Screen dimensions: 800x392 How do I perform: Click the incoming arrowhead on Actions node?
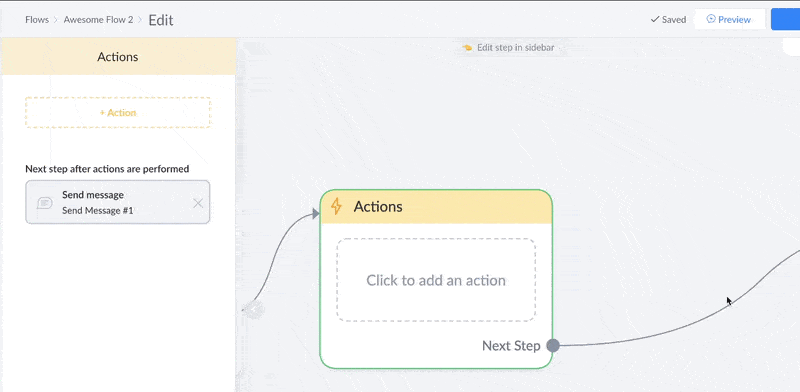pyautogui.click(x=316, y=214)
